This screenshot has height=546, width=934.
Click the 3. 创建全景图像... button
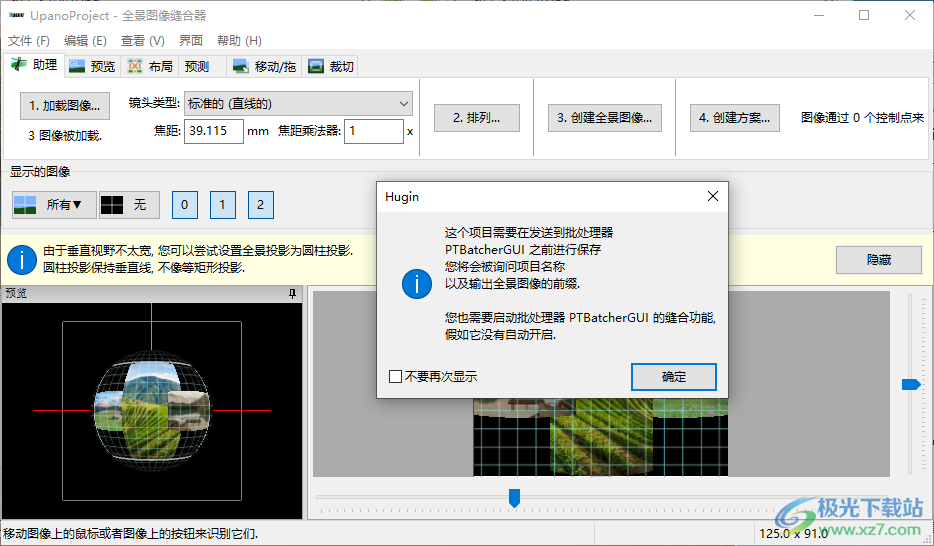pyautogui.click(x=605, y=118)
